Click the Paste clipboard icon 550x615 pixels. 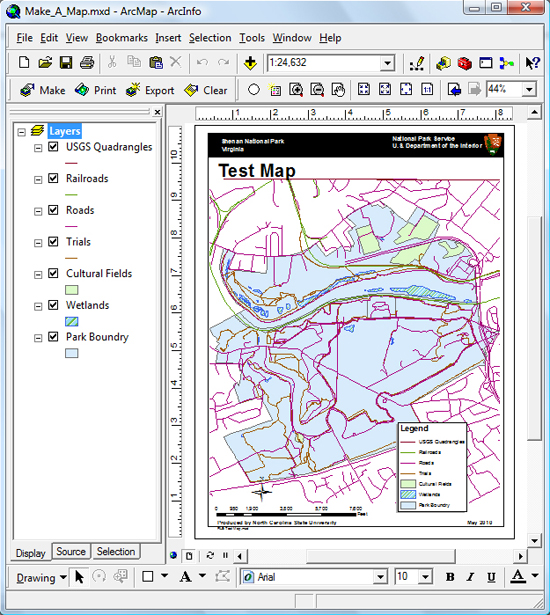(155, 62)
